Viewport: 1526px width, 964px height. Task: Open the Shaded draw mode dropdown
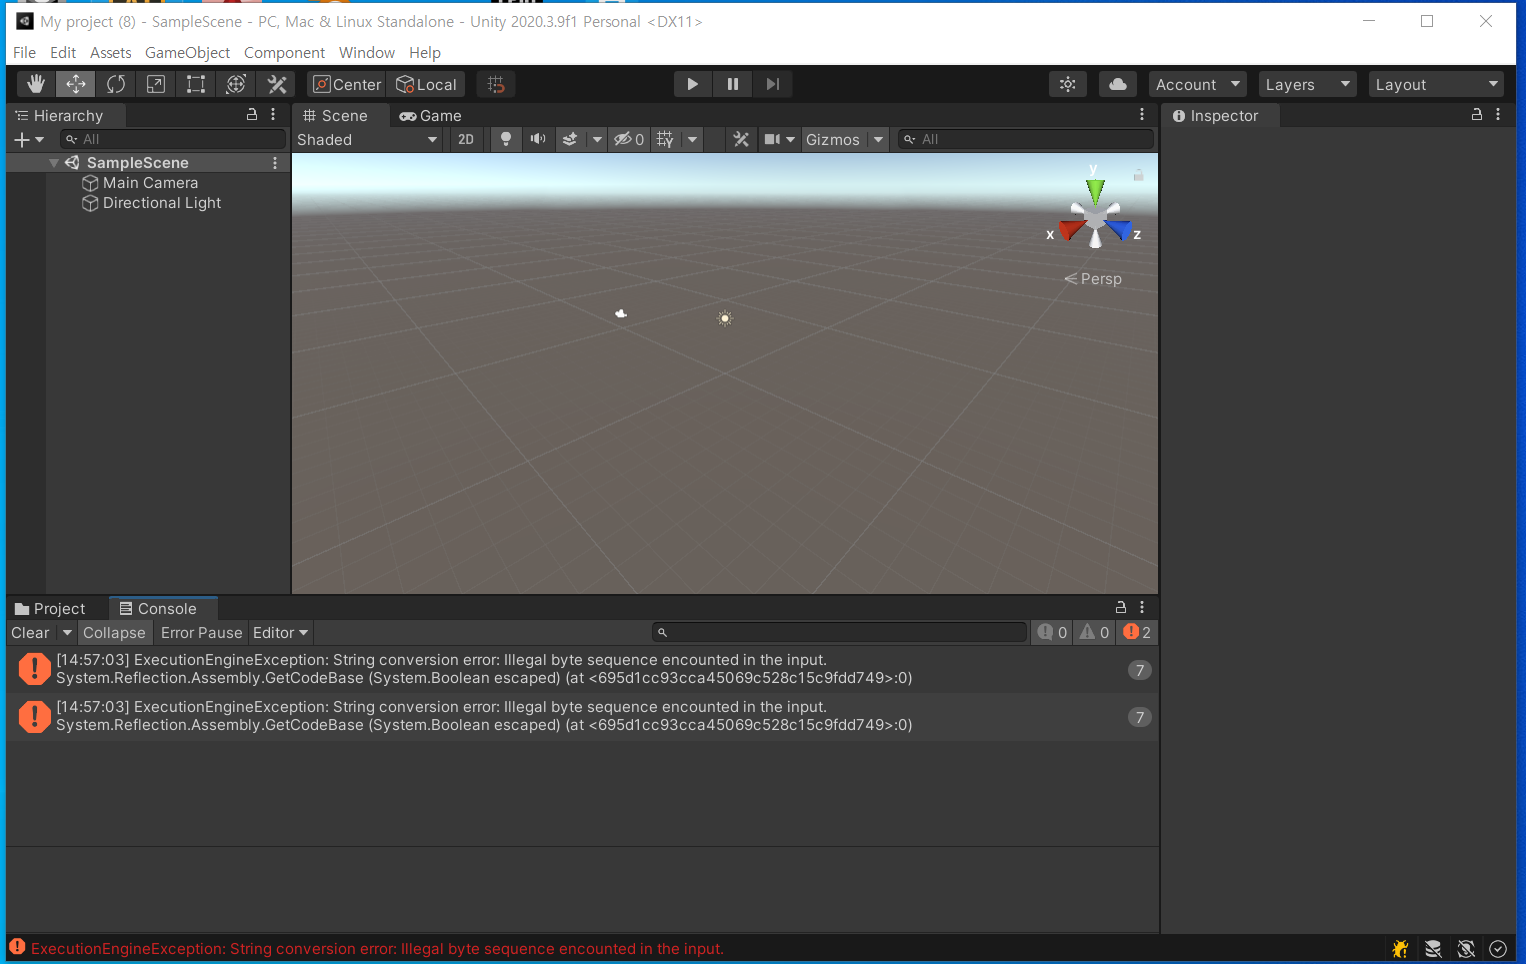(x=366, y=139)
